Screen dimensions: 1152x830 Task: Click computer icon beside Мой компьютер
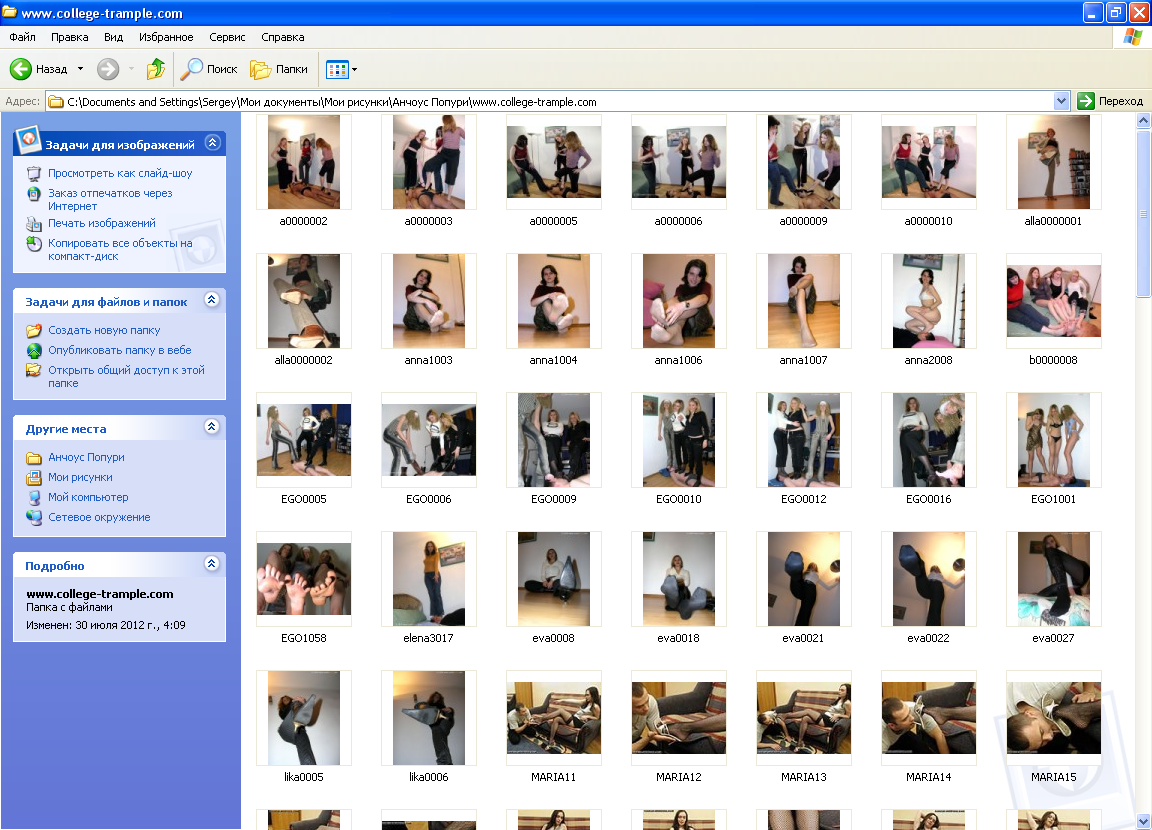pyautogui.click(x=34, y=497)
